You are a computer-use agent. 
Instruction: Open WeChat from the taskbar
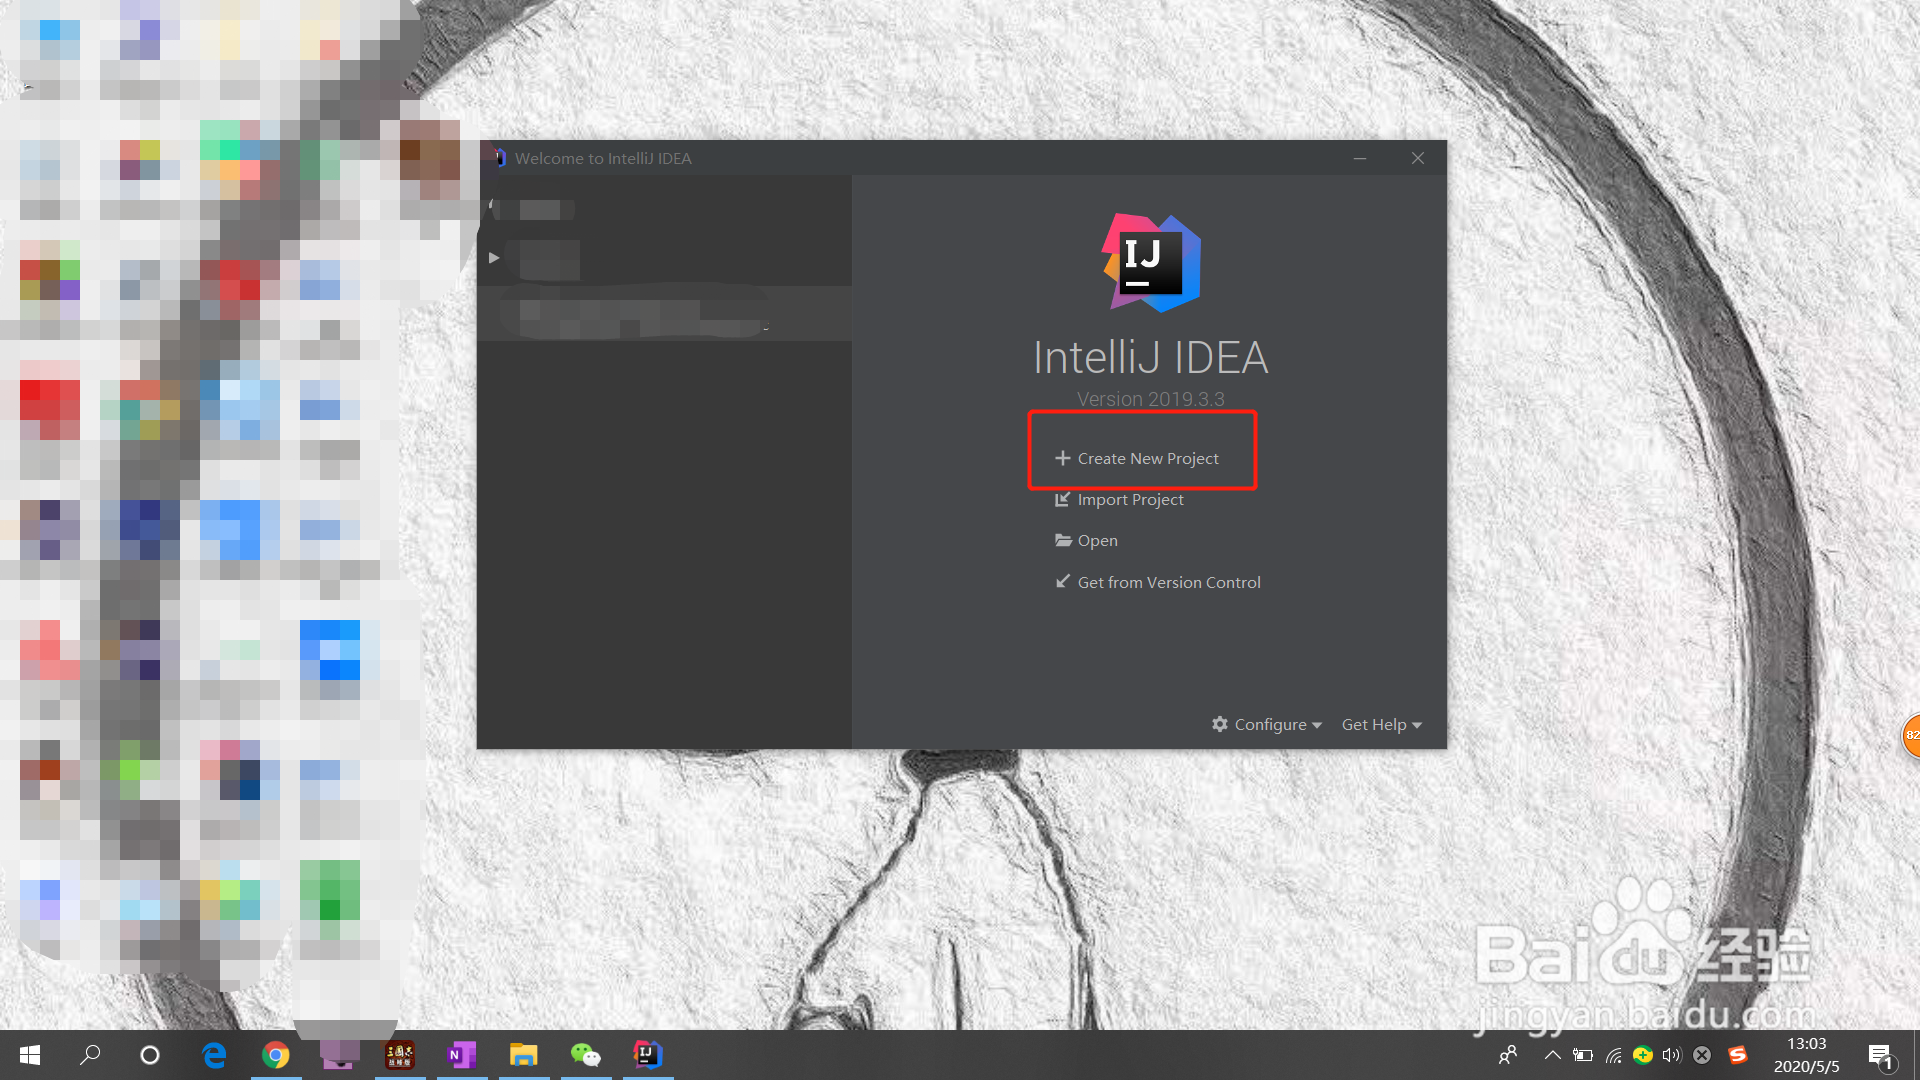586,1055
